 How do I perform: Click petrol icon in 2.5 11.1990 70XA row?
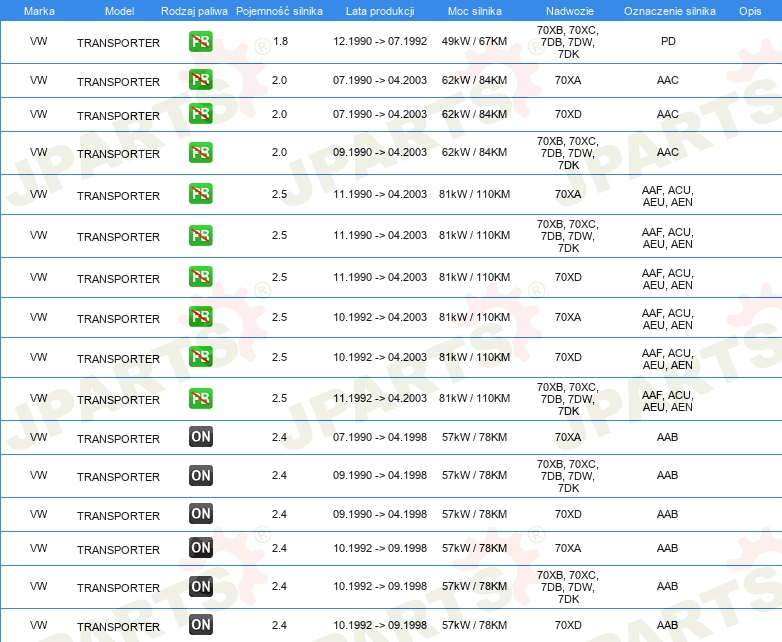click(x=200, y=194)
